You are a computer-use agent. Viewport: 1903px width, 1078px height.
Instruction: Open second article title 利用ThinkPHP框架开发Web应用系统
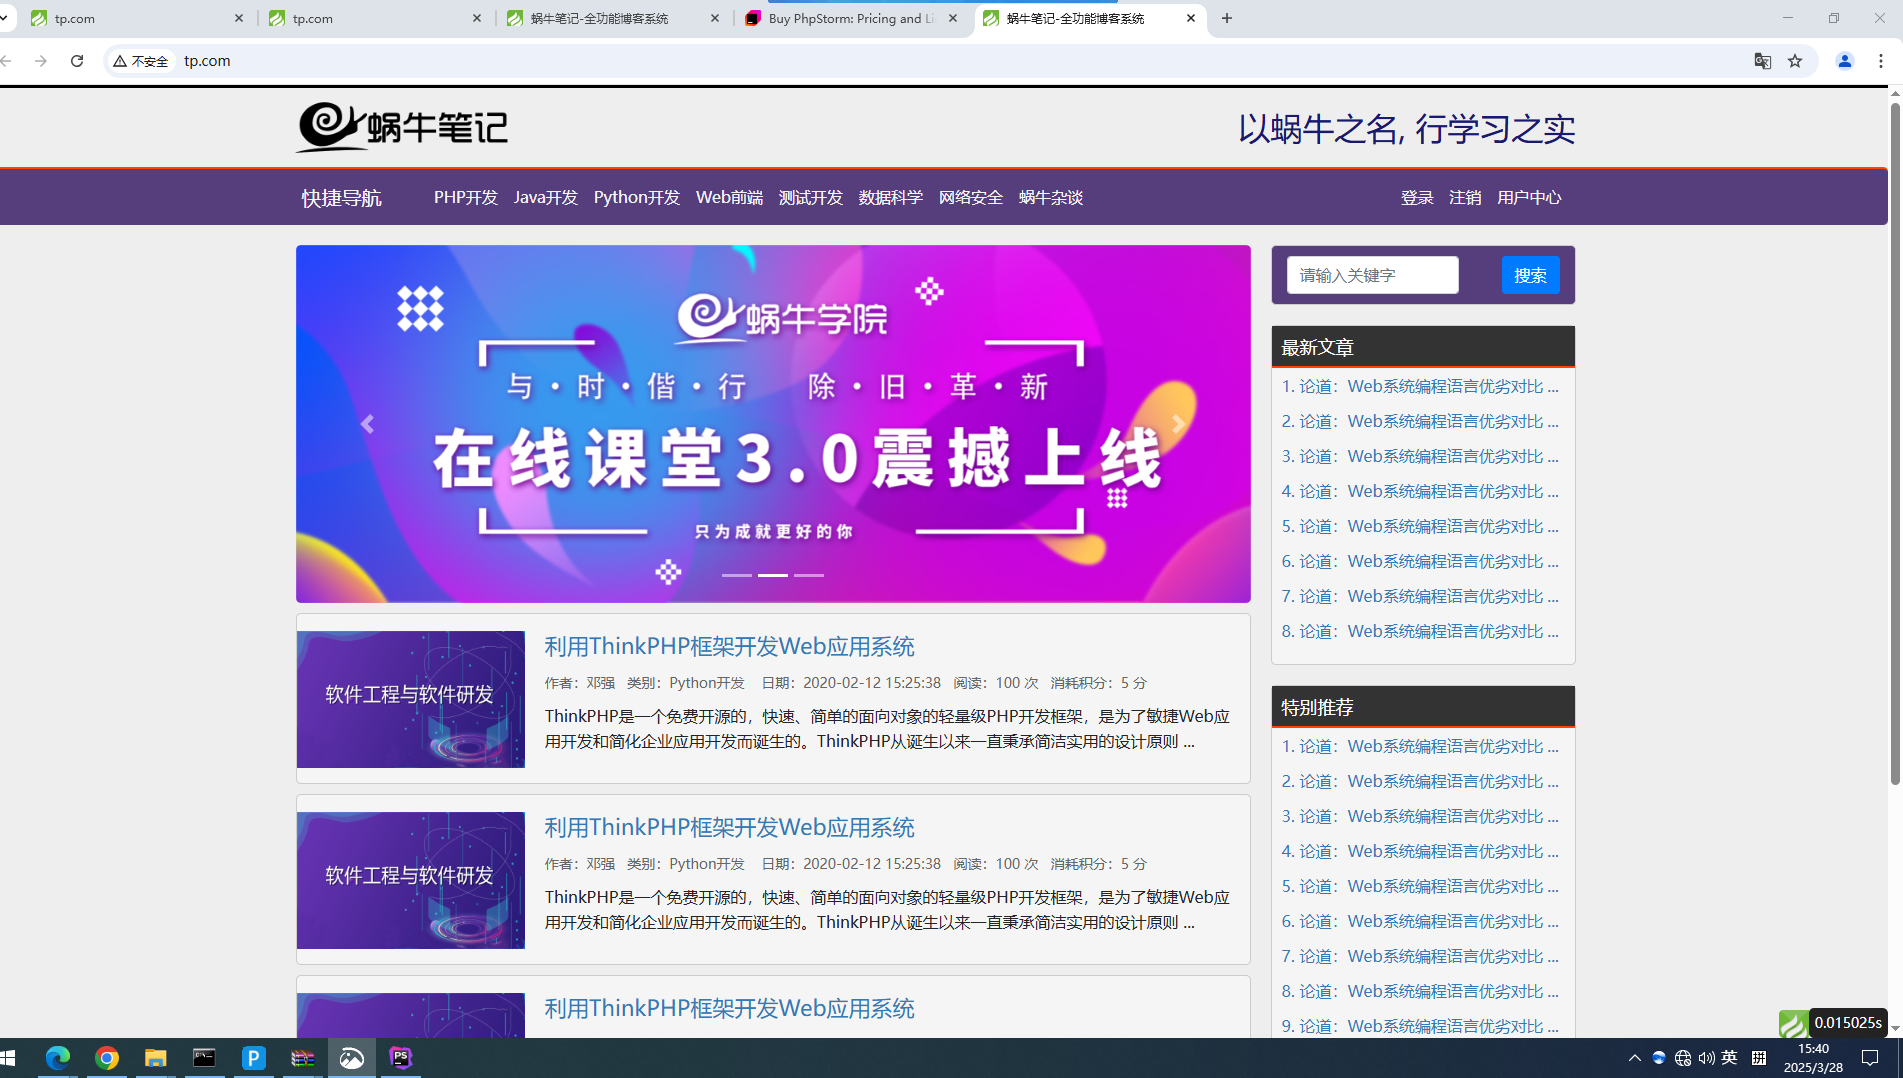tap(729, 827)
